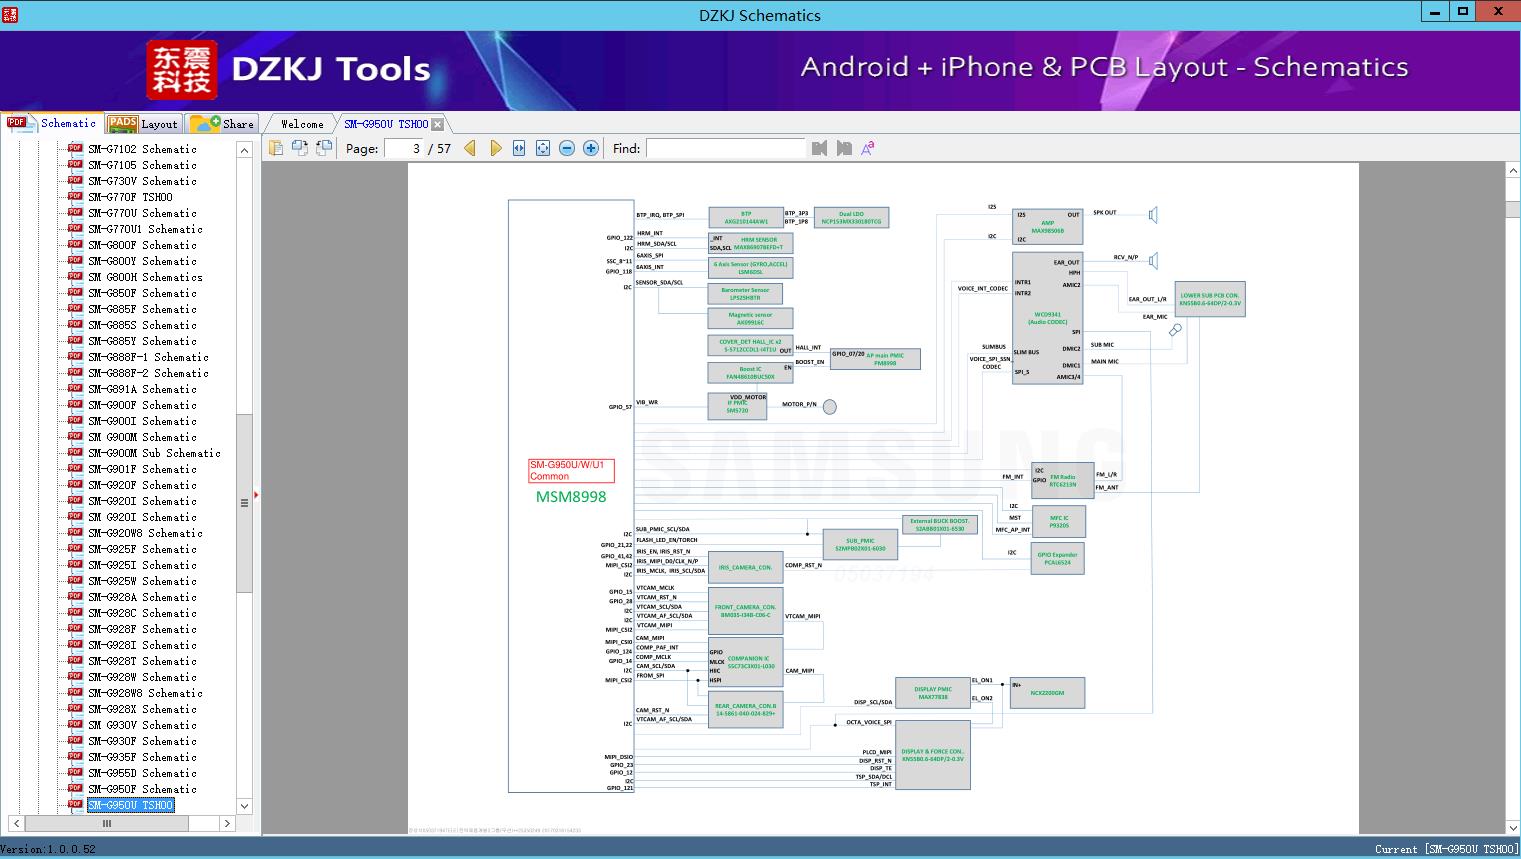Click tree list scroll up arrow

coord(244,150)
